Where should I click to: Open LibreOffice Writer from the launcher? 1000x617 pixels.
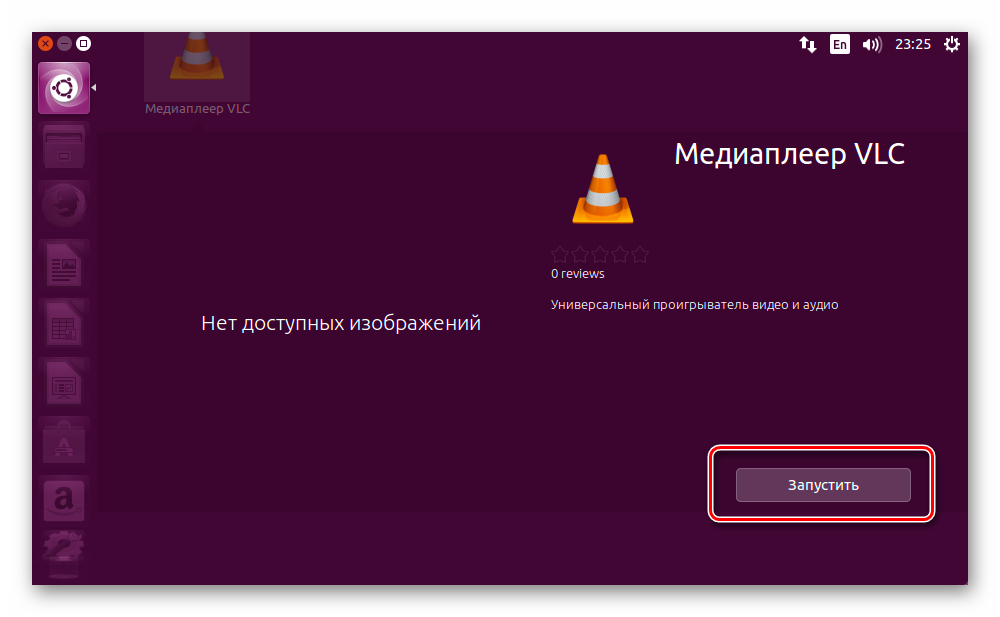point(64,264)
